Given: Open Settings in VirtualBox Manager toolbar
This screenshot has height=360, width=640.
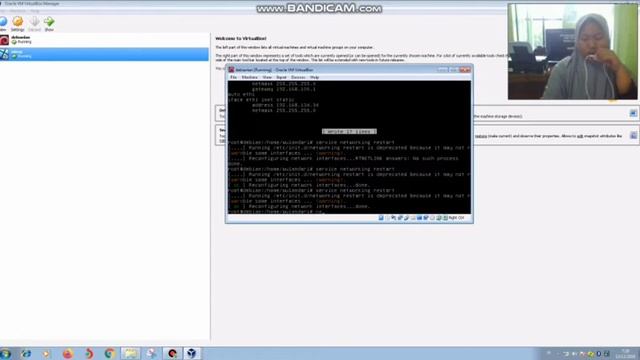Looking at the screenshot, I should click(x=18, y=24).
